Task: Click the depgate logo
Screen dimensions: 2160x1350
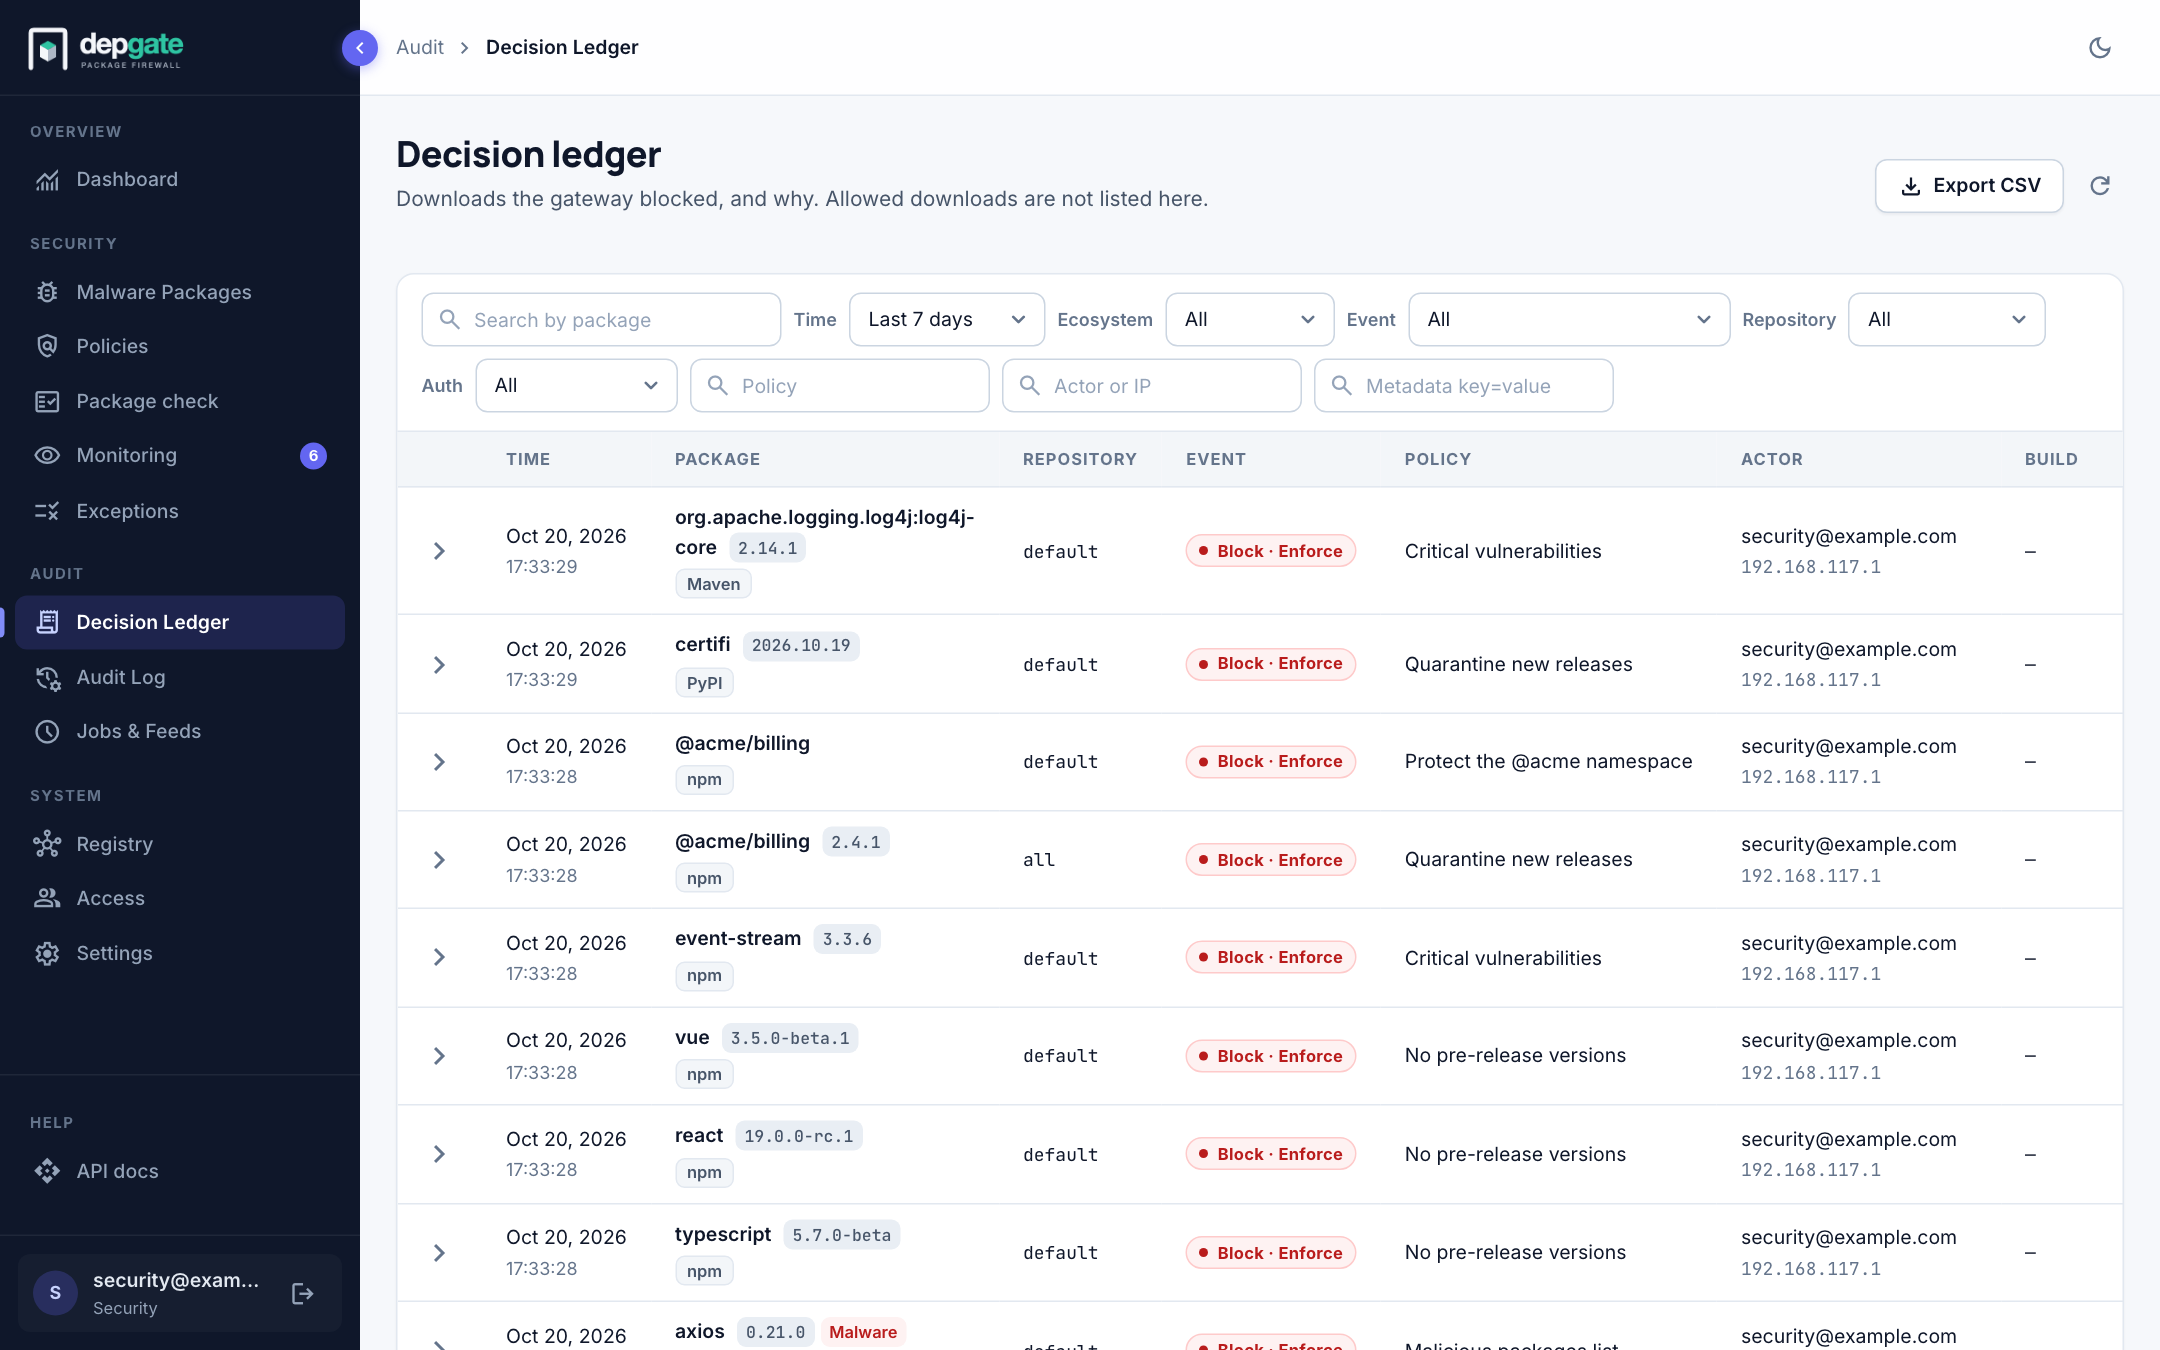Action: coord(106,48)
